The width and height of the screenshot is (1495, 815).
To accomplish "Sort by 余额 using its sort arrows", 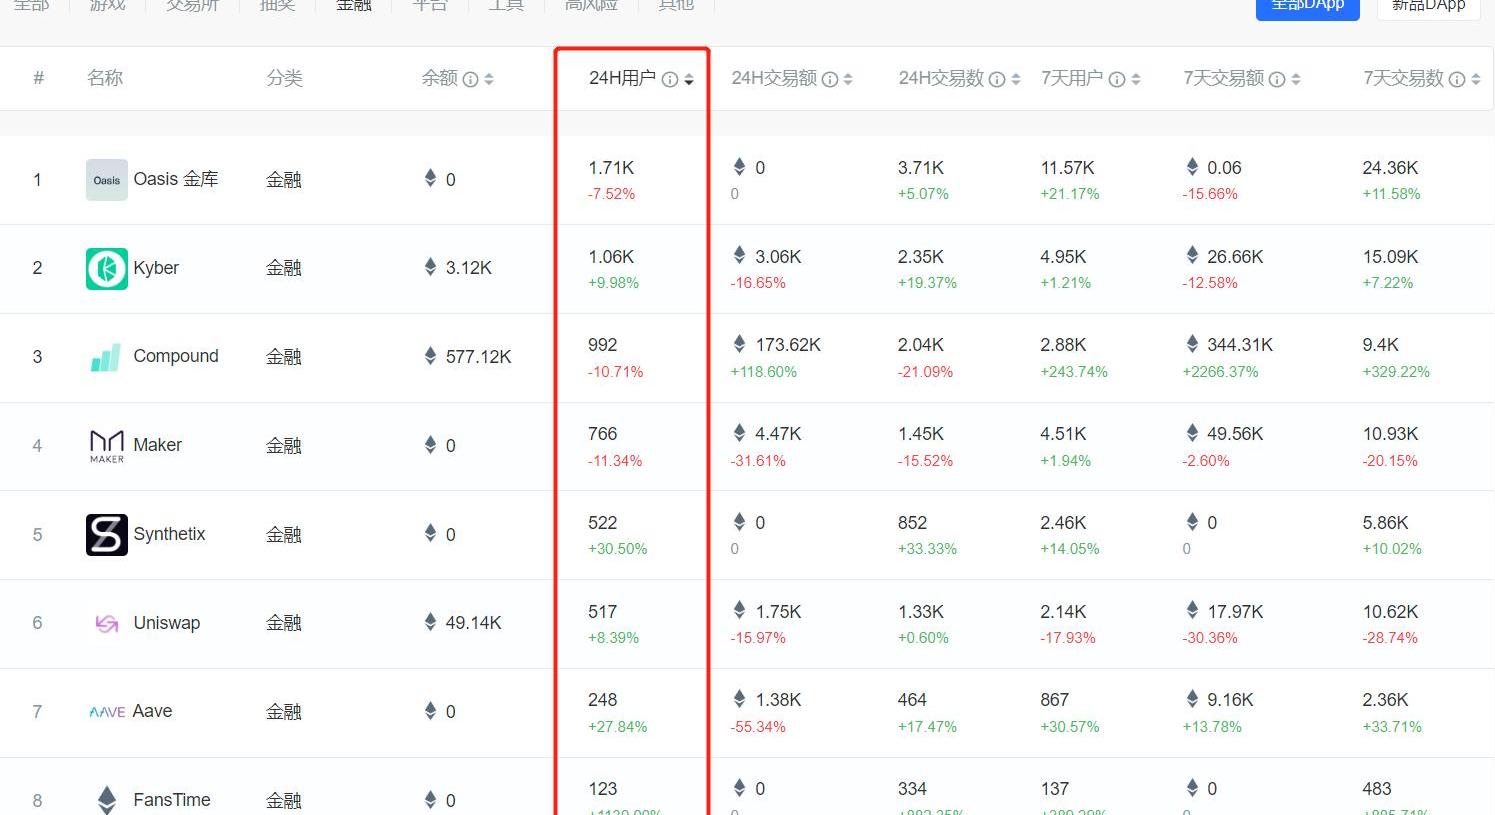I will tap(489, 79).
